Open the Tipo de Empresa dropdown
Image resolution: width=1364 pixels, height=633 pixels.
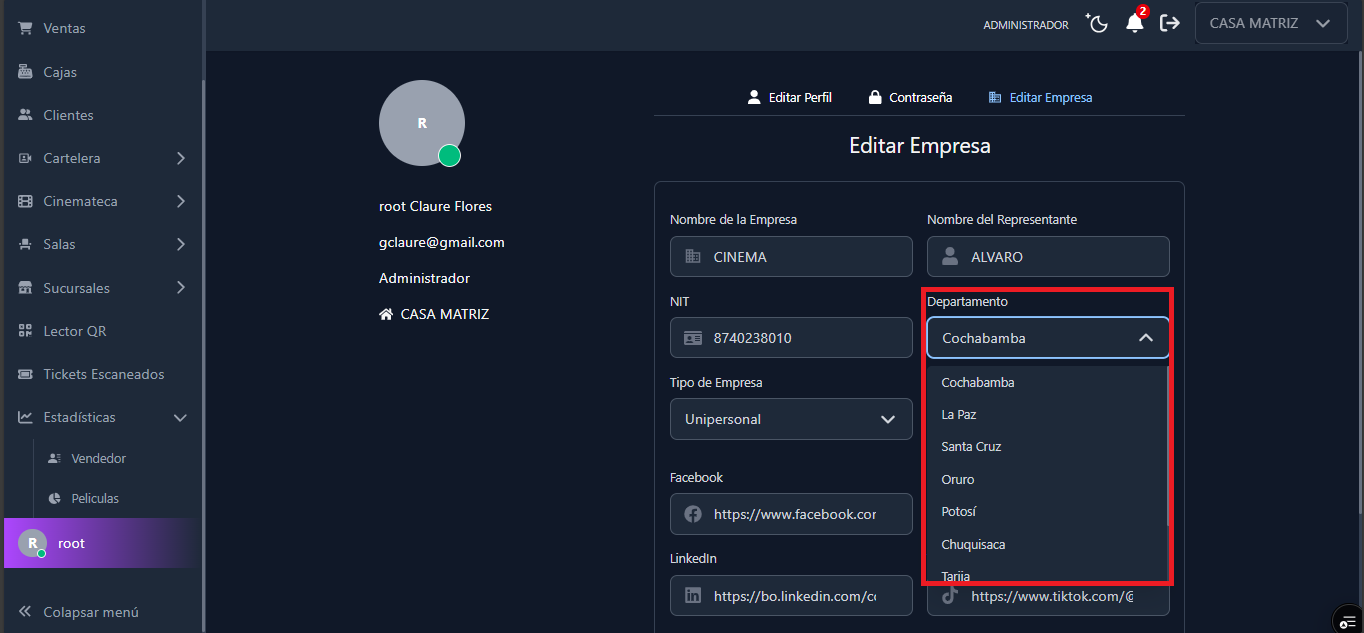point(791,419)
